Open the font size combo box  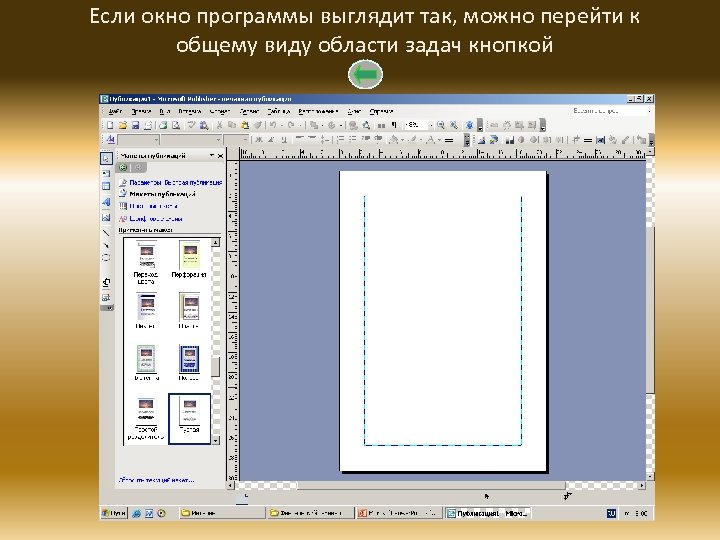(246, 140)
